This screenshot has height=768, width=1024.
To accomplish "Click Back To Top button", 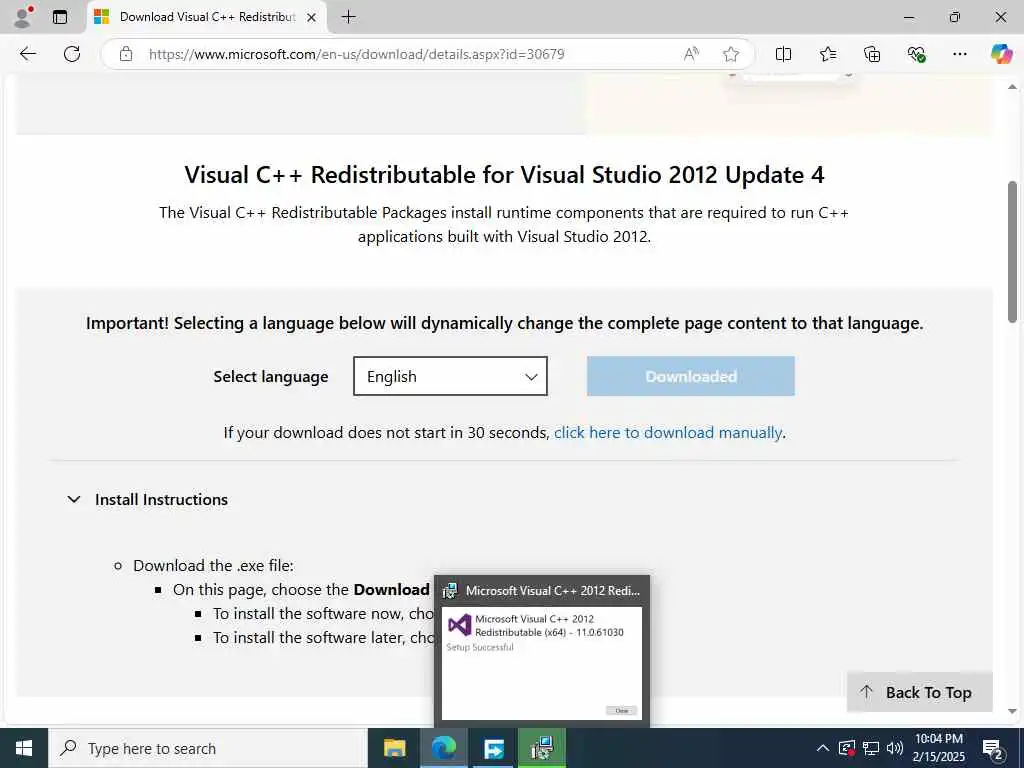I will (919, 692).
